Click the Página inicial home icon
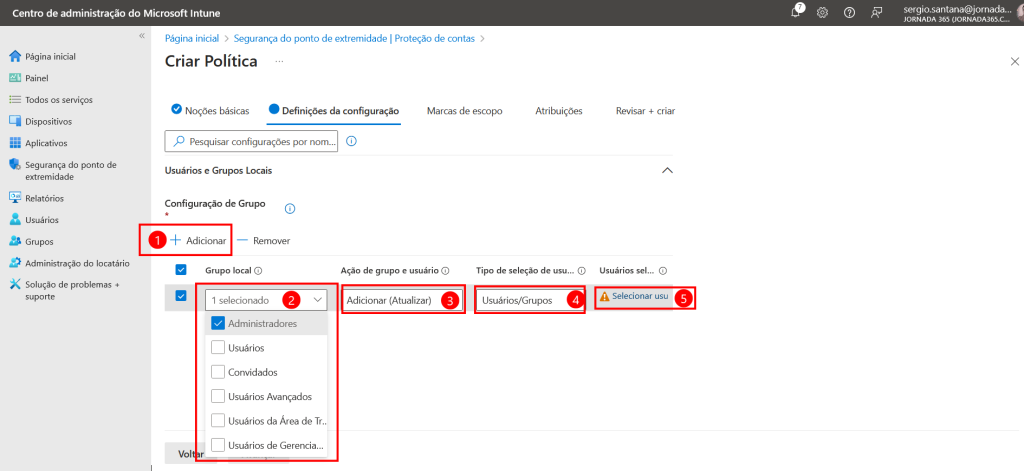This screenshot has height=471, width=1024. [16, 56]
